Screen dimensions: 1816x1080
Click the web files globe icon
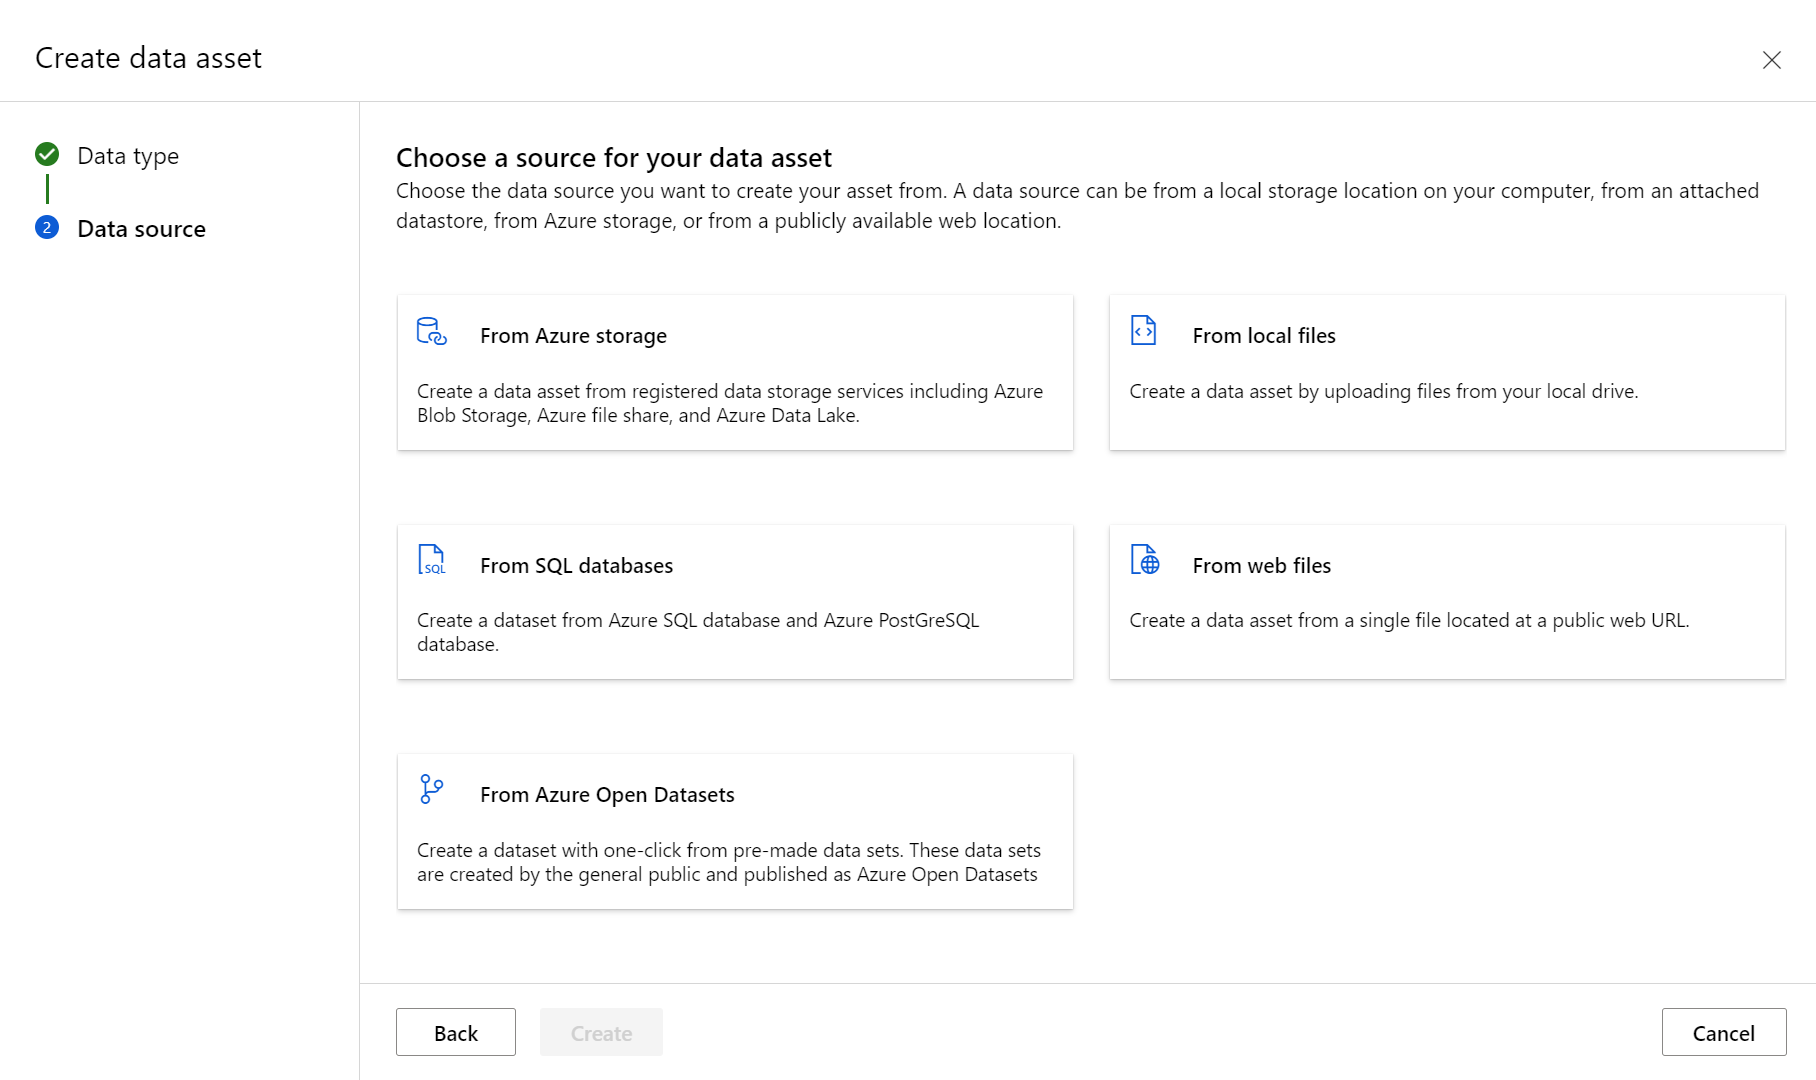click(1144, 560)
